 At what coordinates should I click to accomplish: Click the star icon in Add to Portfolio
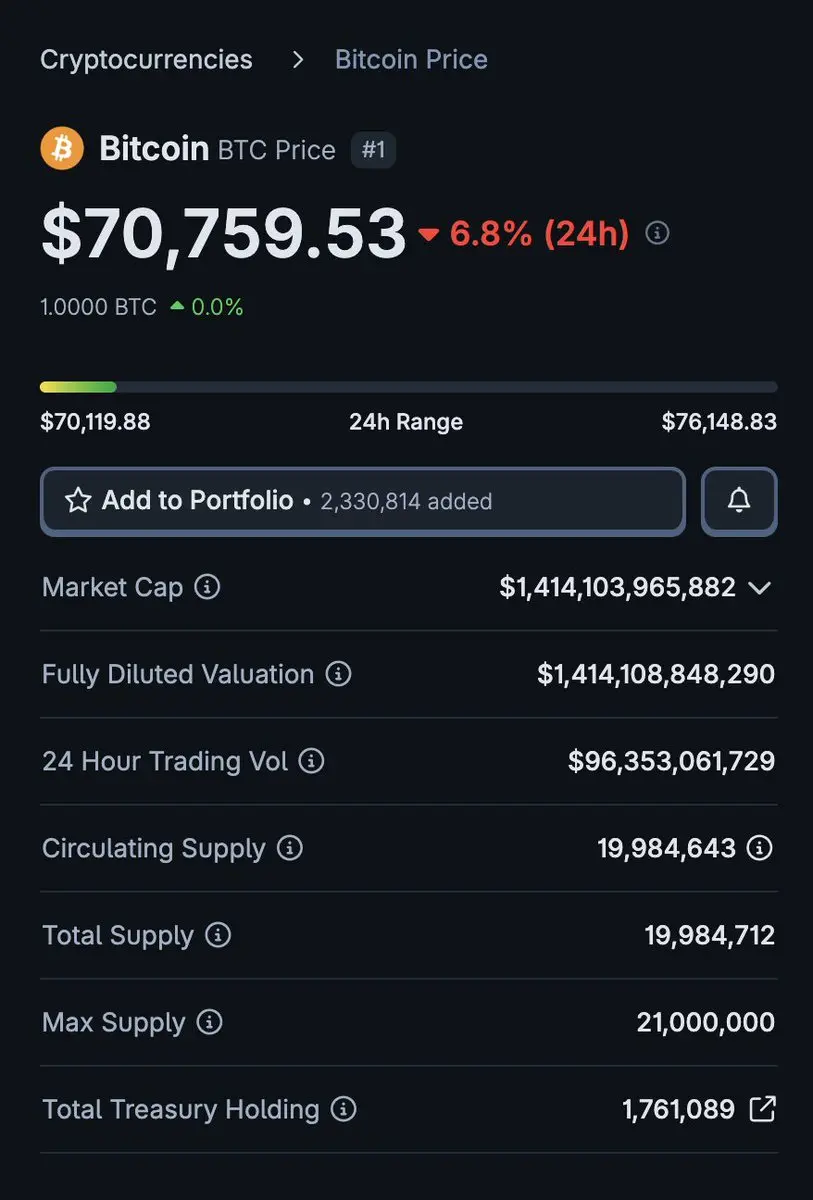click(x=78, y=500)
